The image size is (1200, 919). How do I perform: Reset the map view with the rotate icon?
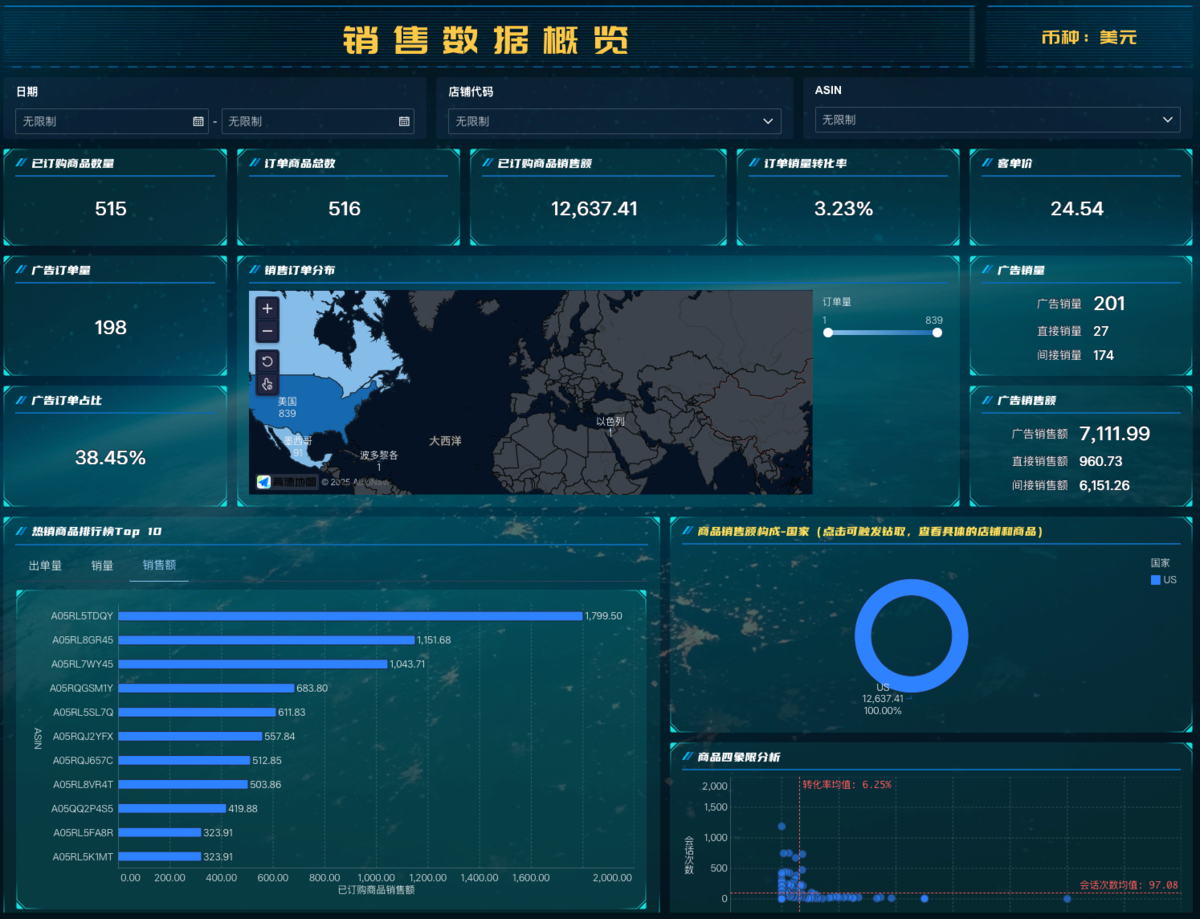(x=267, y=361)
